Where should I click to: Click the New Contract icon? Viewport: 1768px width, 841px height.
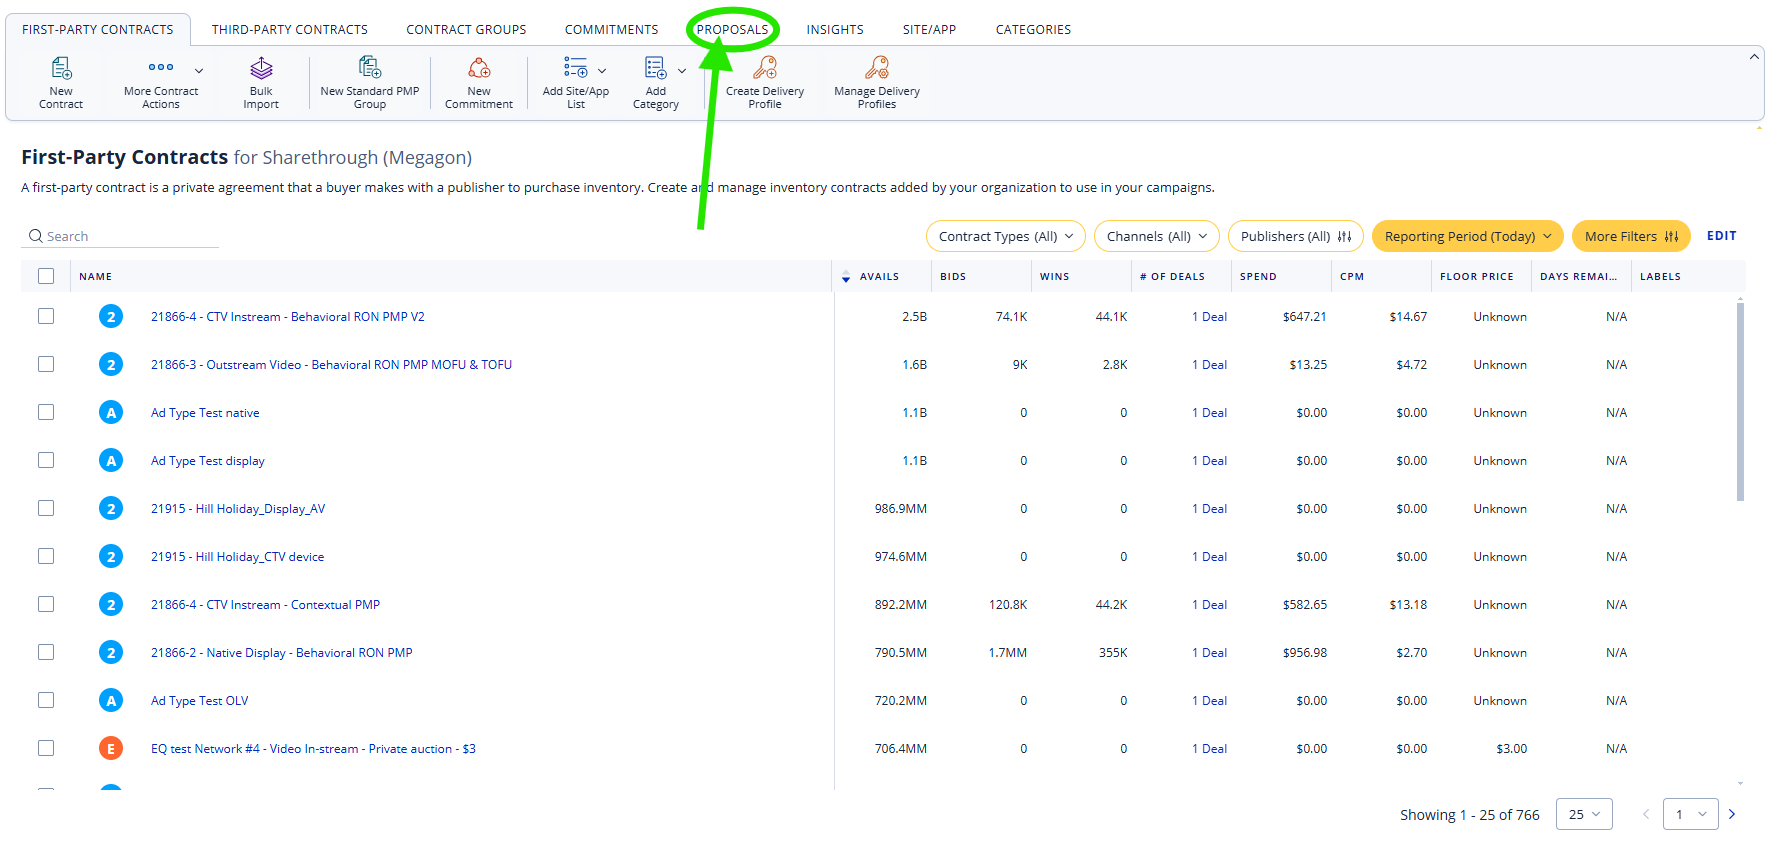[x=61, y=68]
